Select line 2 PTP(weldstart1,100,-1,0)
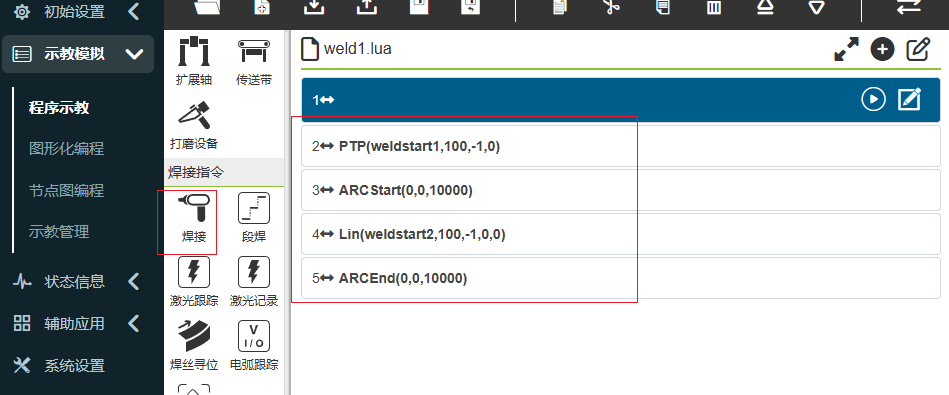The width and height of the screenshot is (949, 395). pos(621,146)
